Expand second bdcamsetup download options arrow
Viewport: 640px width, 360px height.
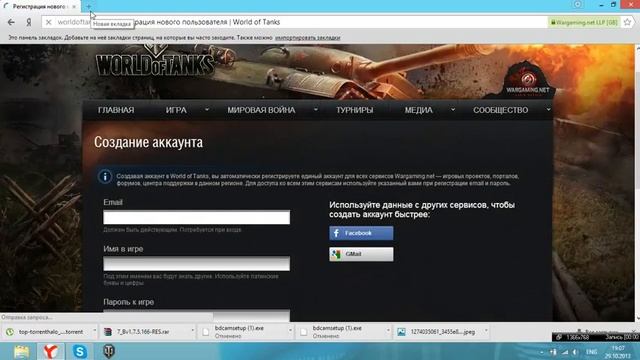(x=388, y=330)
